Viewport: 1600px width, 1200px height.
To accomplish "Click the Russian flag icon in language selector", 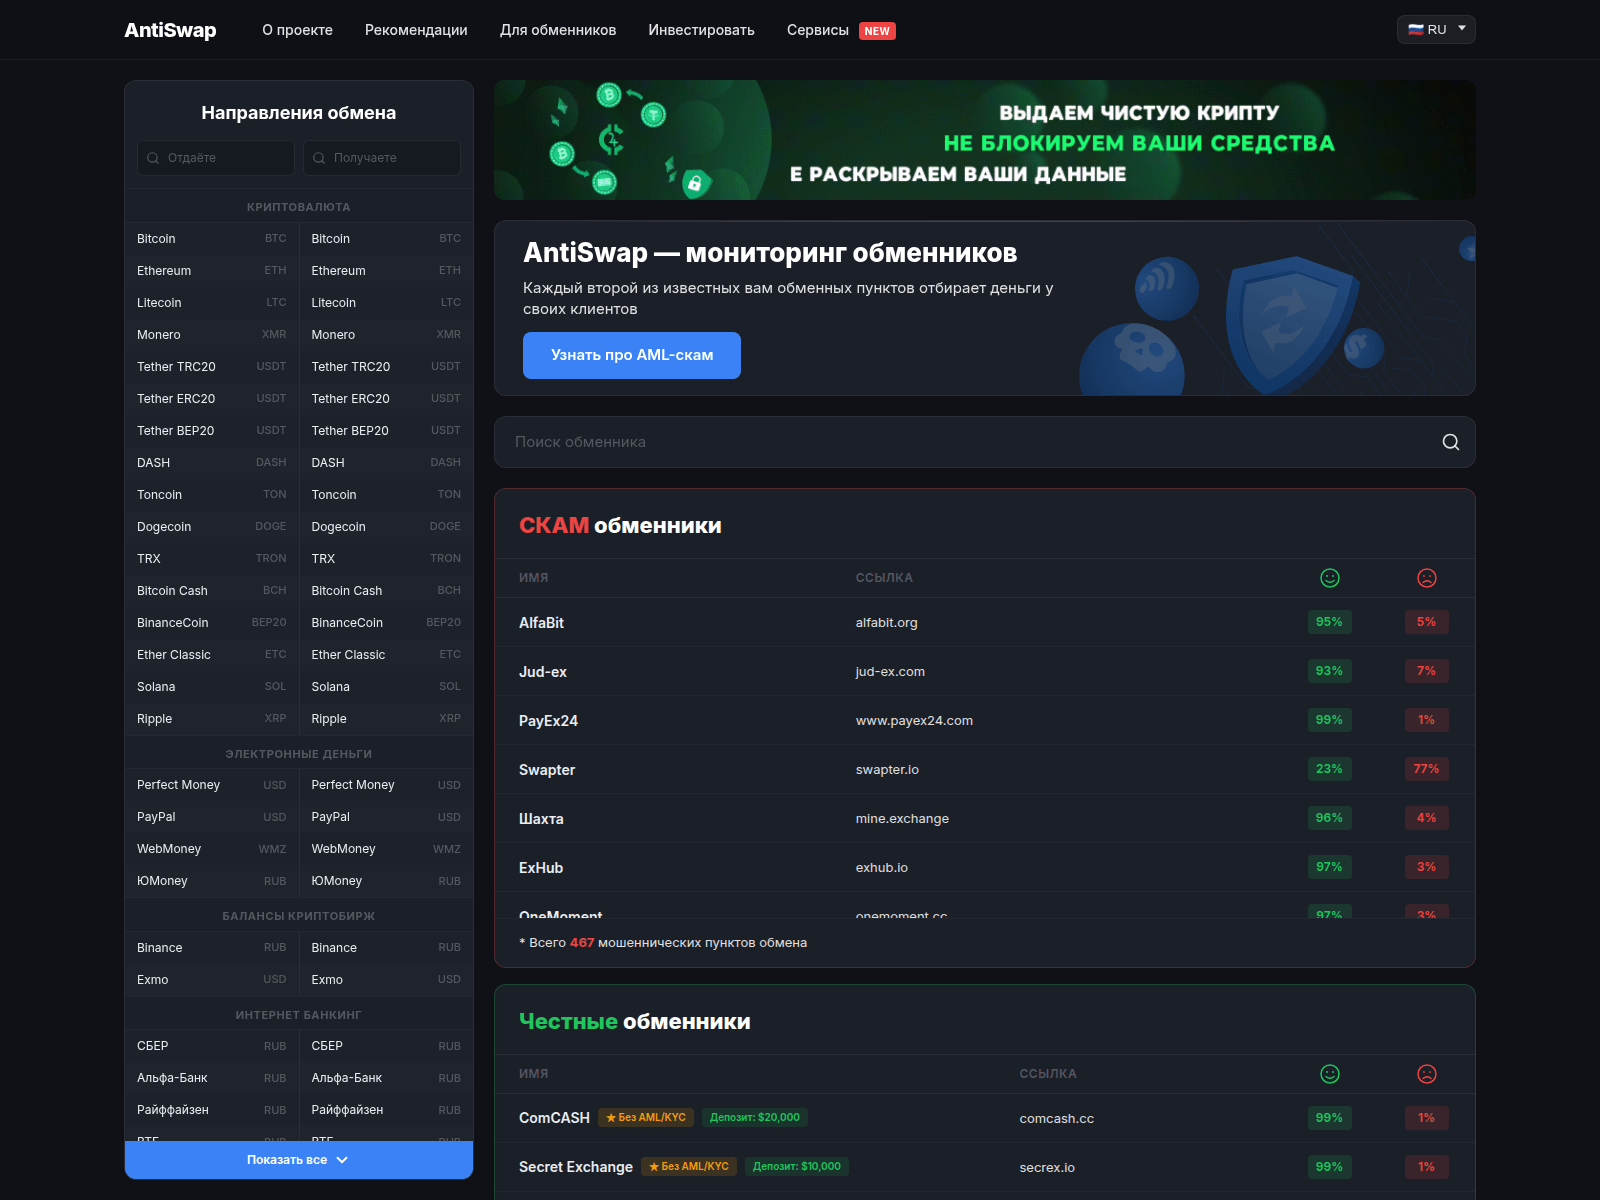I will pyautogui.click(x=1416, y=30).
